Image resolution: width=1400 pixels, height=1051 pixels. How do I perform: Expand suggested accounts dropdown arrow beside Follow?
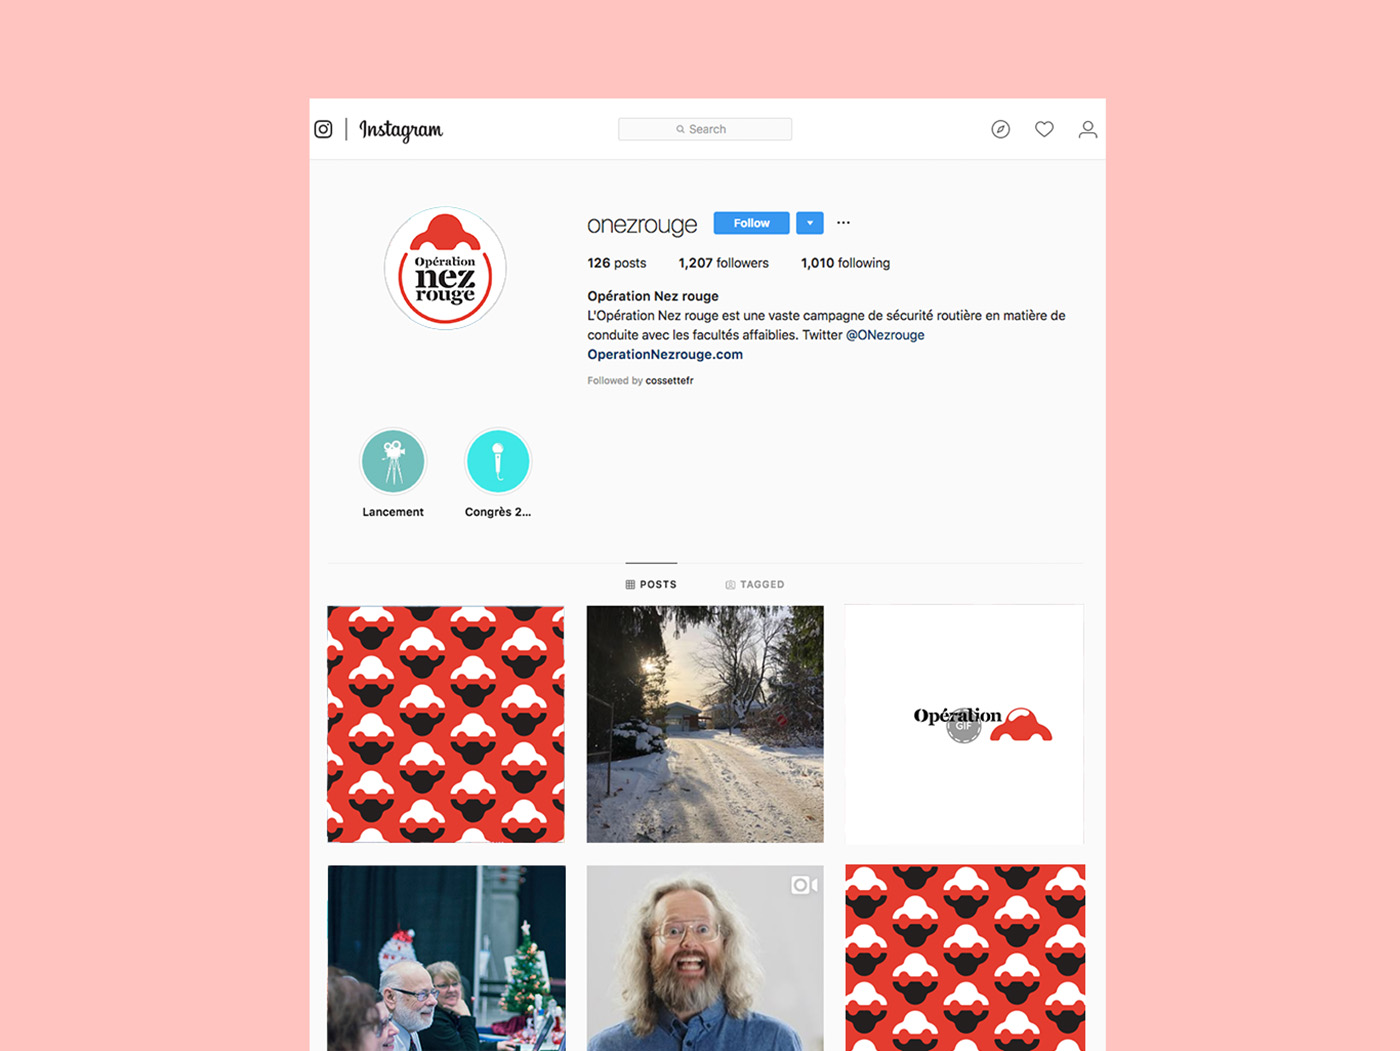[810, 223]
